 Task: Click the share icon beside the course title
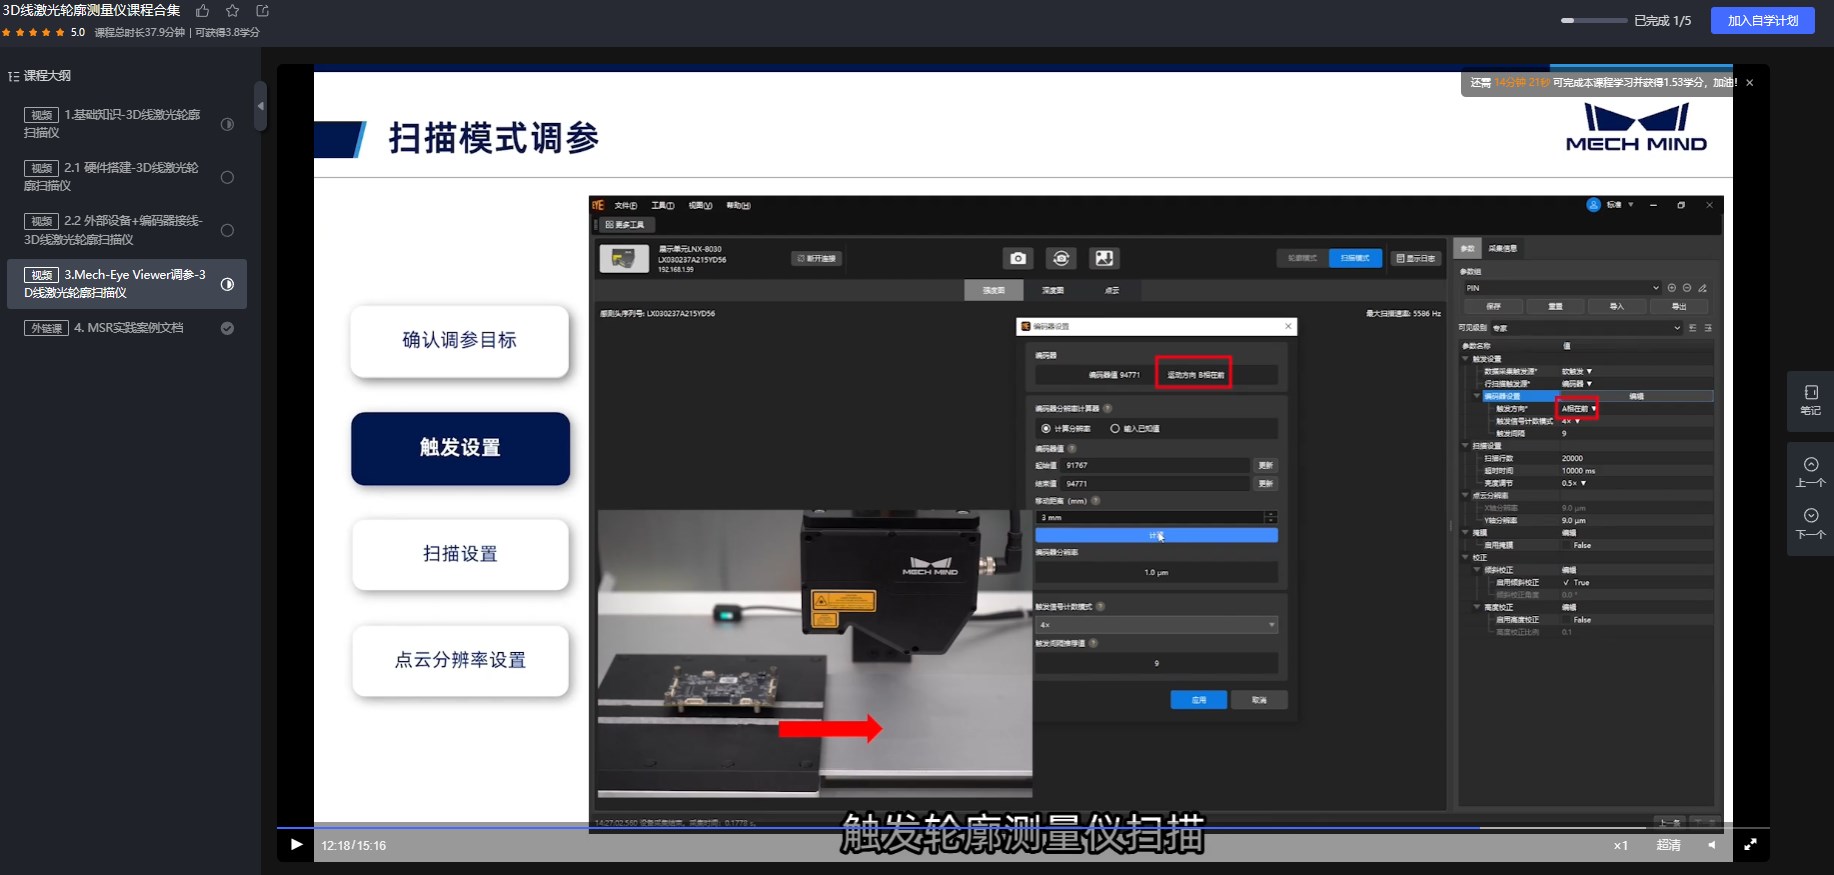(263, 11)
